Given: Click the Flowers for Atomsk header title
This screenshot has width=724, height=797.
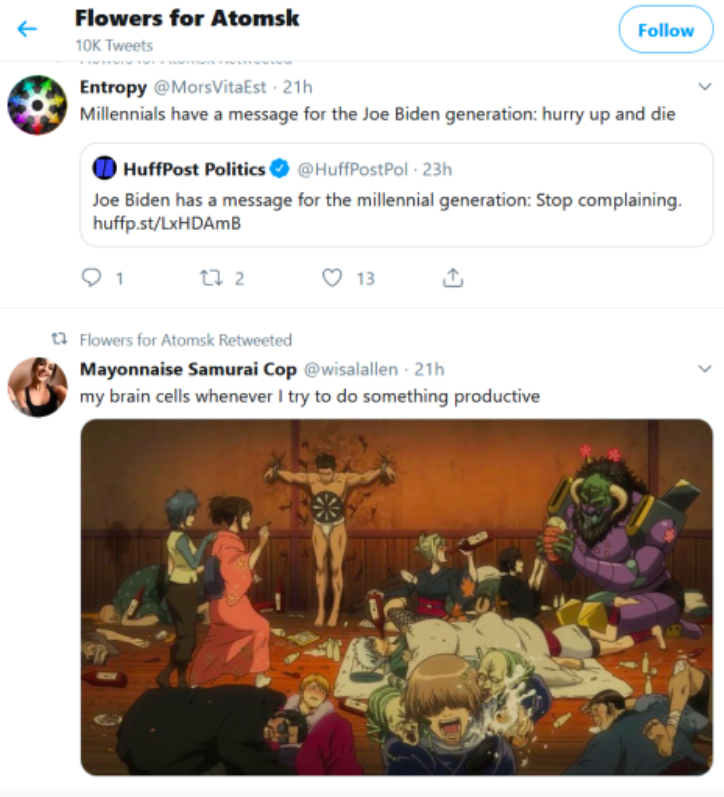Looking at the screenshot, I should [x=187, y=19].
